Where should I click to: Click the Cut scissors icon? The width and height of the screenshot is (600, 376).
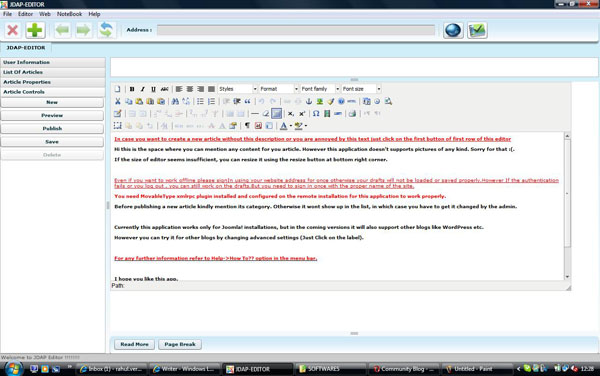tap(118, 101)
